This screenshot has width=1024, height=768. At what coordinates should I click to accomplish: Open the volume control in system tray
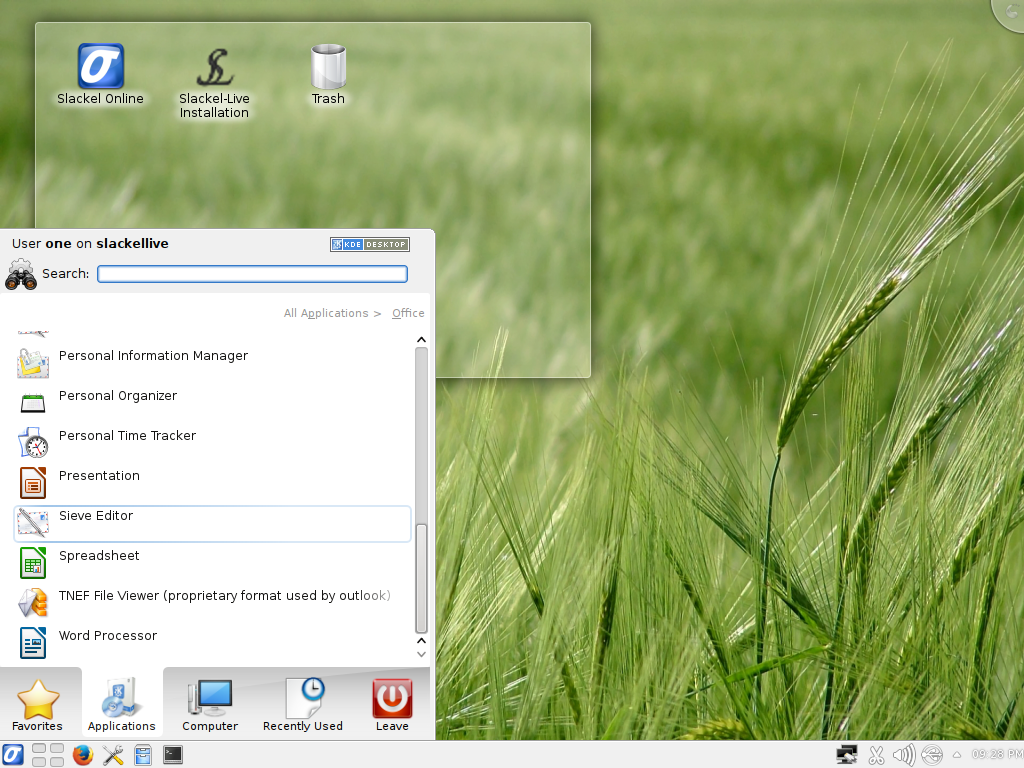(x=904, y=755)
